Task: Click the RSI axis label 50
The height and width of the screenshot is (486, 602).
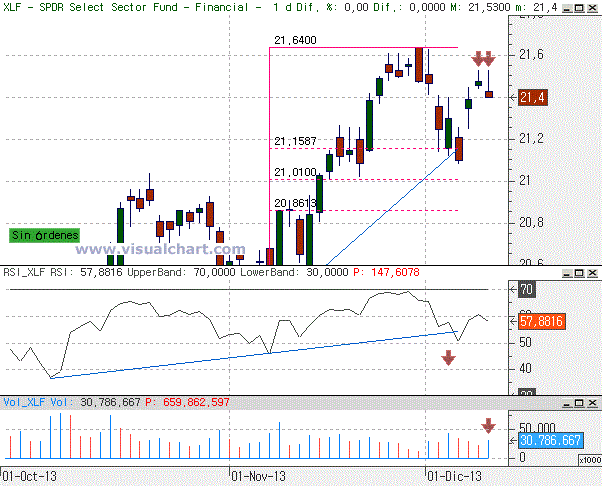Action: [526, 342]
